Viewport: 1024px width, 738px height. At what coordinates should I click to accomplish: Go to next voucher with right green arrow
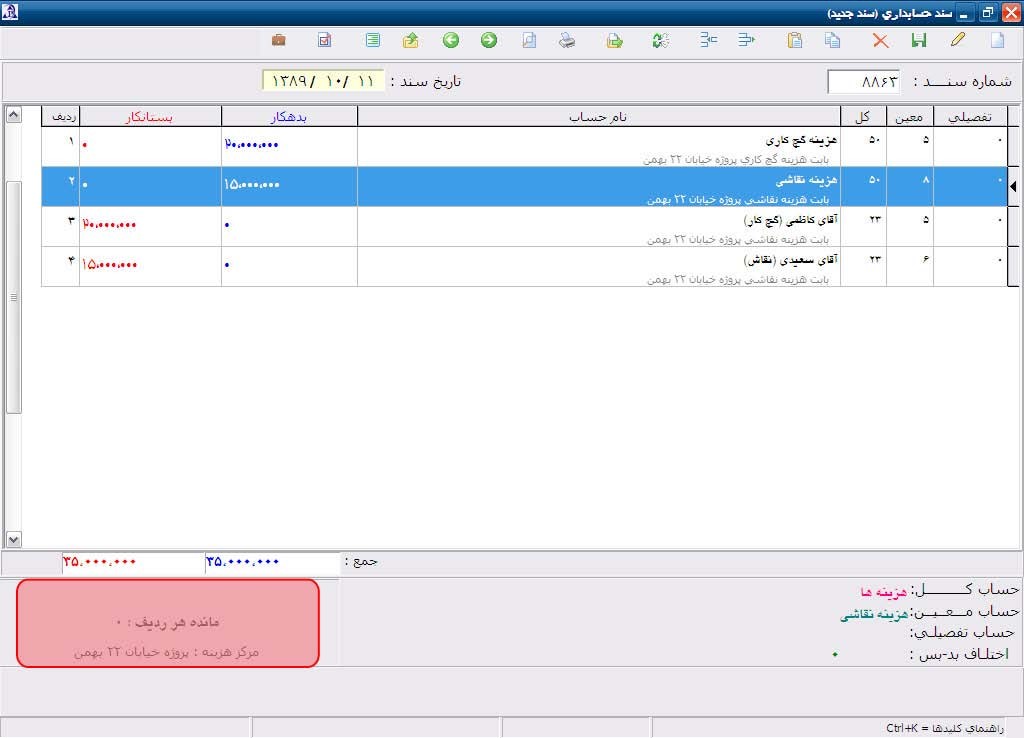click(488, 41)
